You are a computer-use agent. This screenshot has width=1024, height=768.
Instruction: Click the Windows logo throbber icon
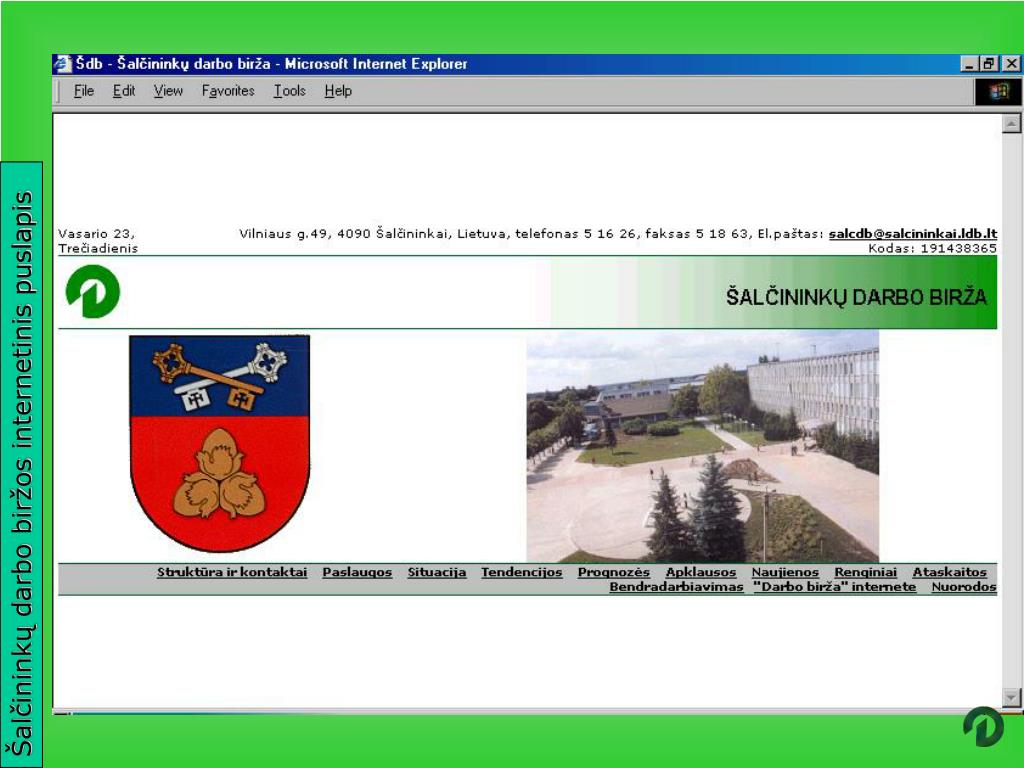[999, 91]
